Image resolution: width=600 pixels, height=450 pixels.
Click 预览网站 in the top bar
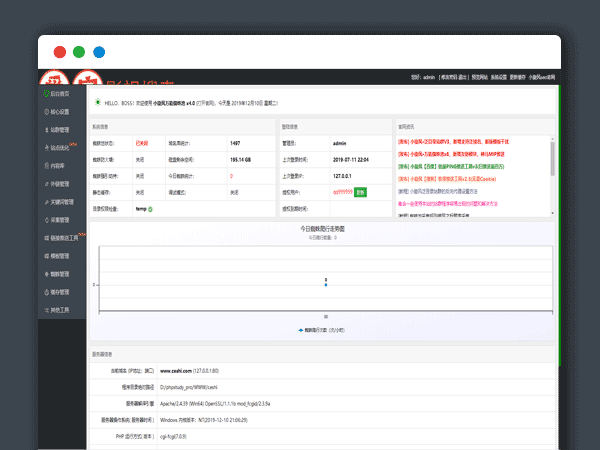(x=479, y=77)
